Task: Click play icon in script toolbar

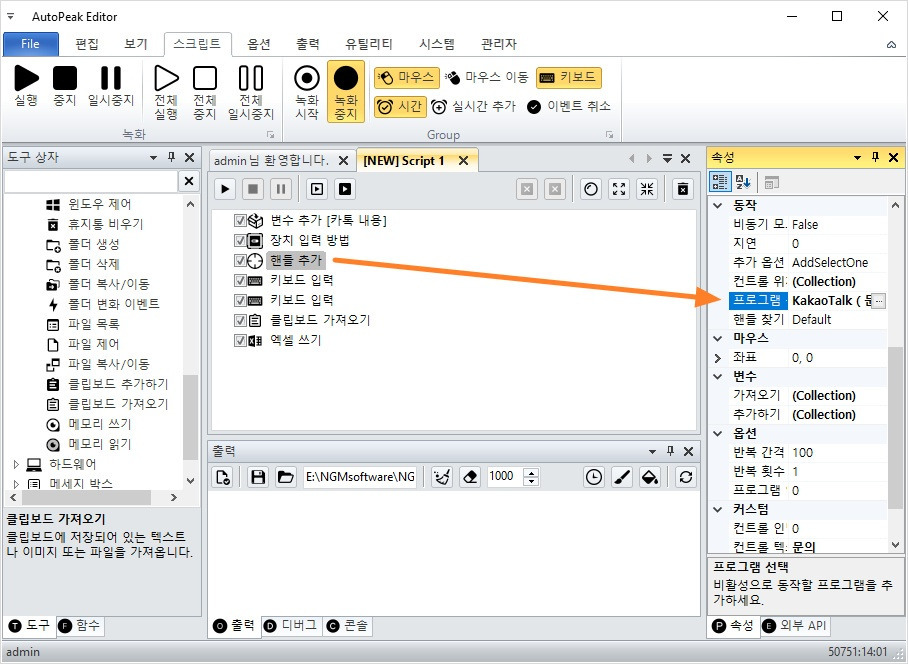Action: tap(225, 189)
